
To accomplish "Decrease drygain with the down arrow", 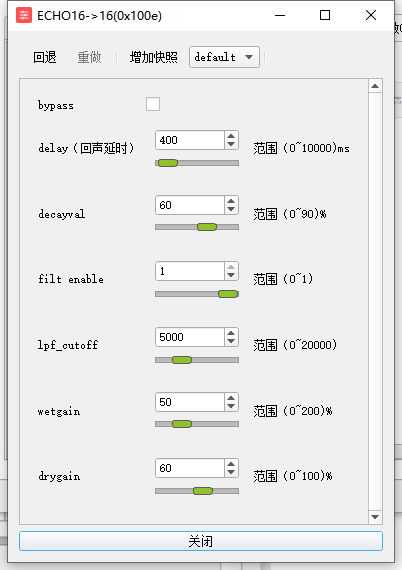I will [x=231, y=472].
